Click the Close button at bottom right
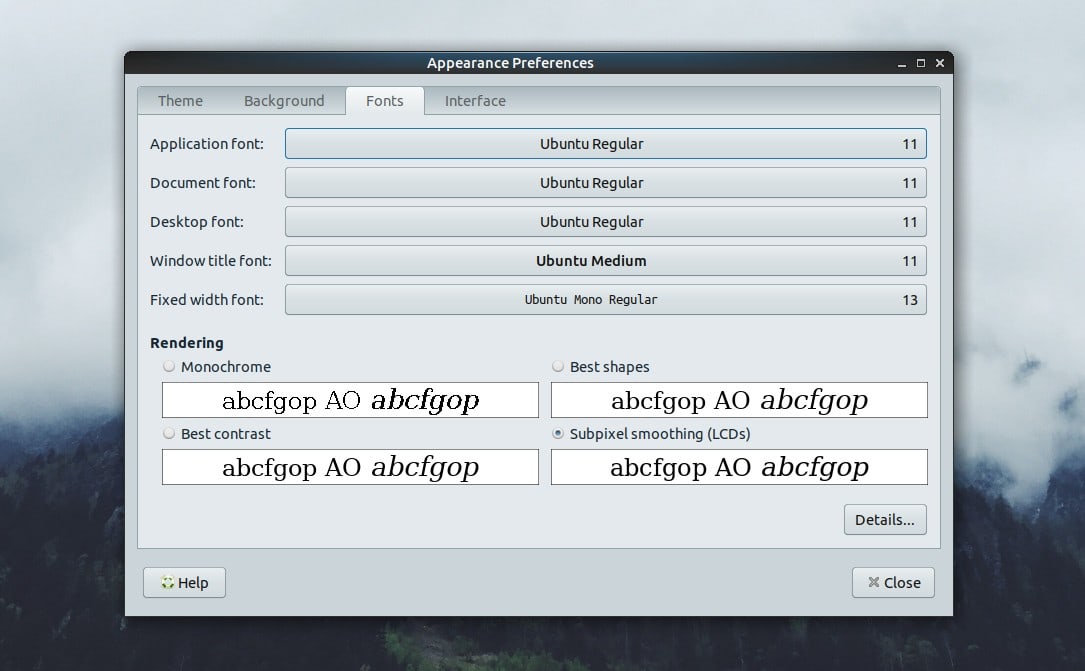Screen dimensions: 1085x671 pos(893,582)
